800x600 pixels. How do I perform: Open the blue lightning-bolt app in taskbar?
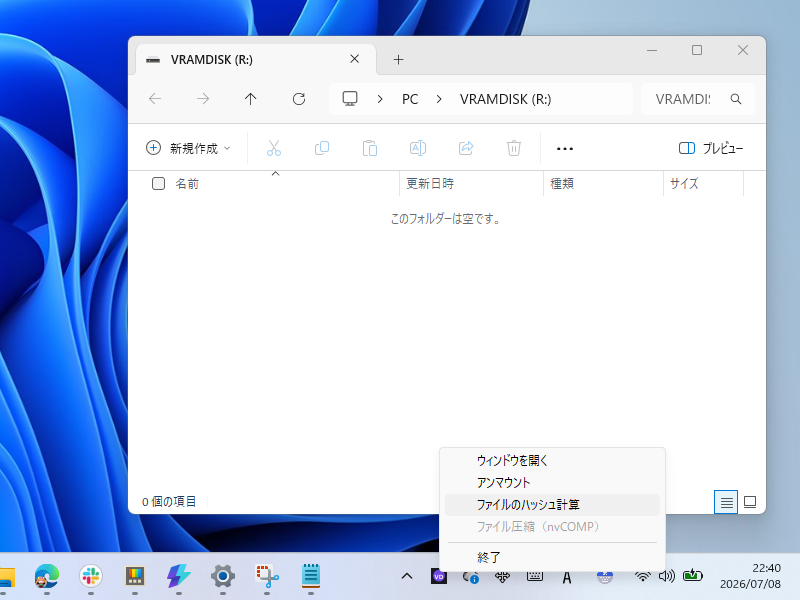pos(179,577)
